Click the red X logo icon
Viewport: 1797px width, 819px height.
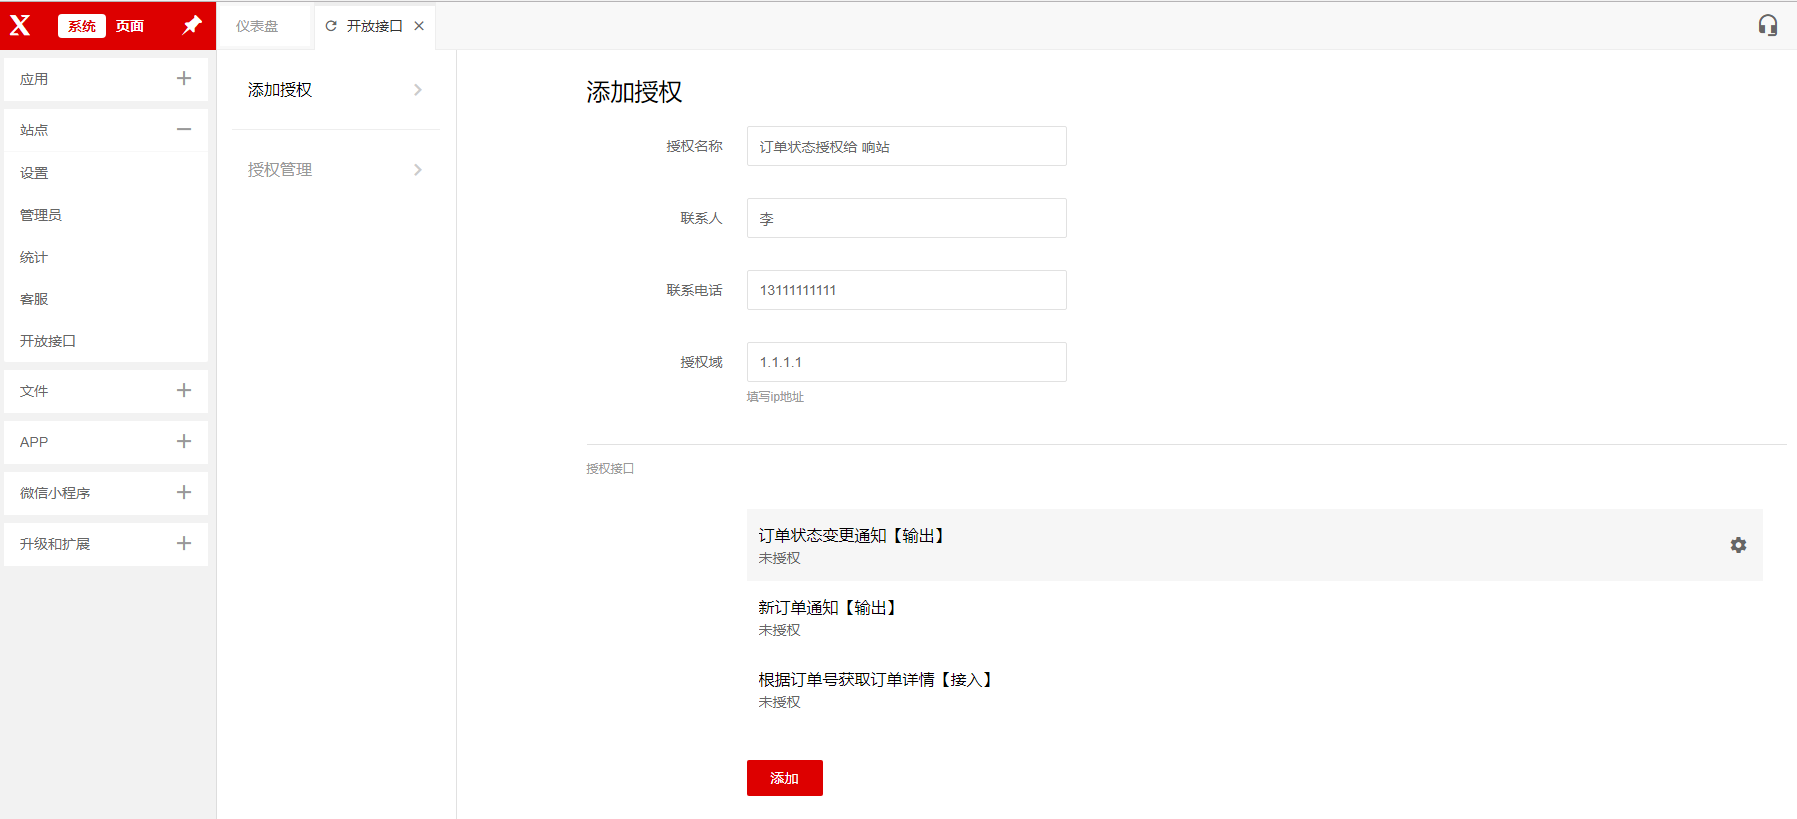[21, 26]
